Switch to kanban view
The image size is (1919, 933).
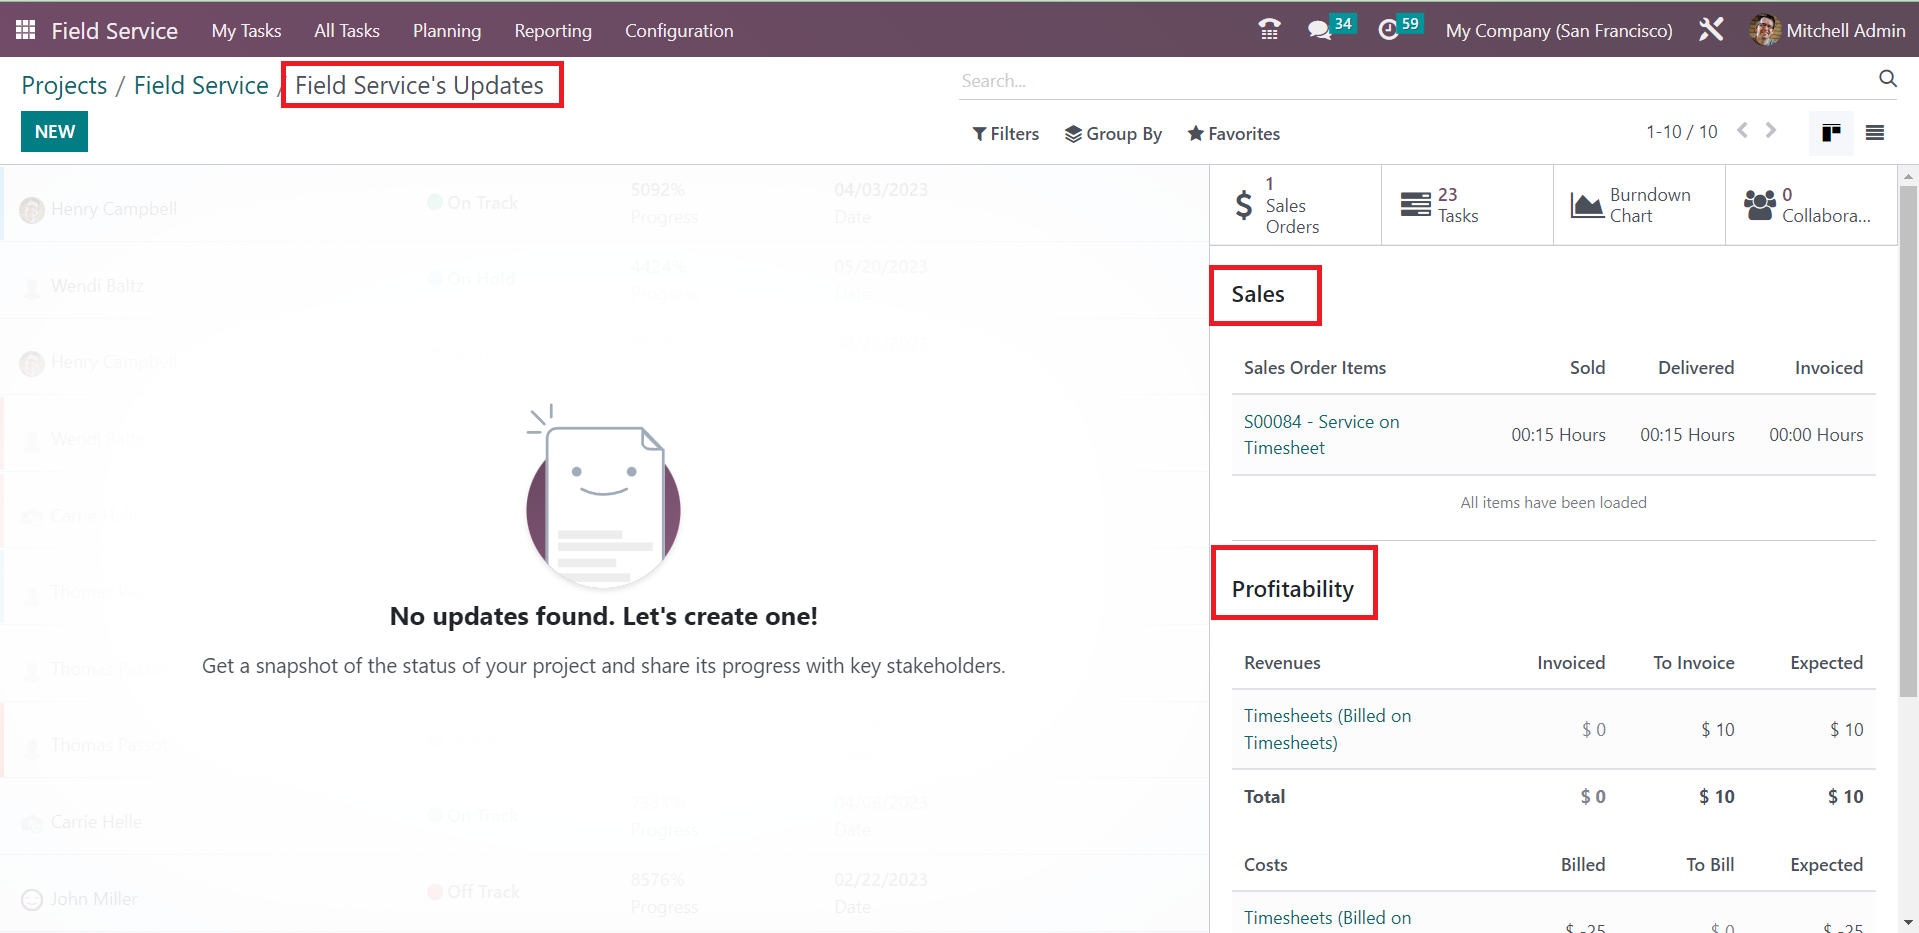(1831, 133)
